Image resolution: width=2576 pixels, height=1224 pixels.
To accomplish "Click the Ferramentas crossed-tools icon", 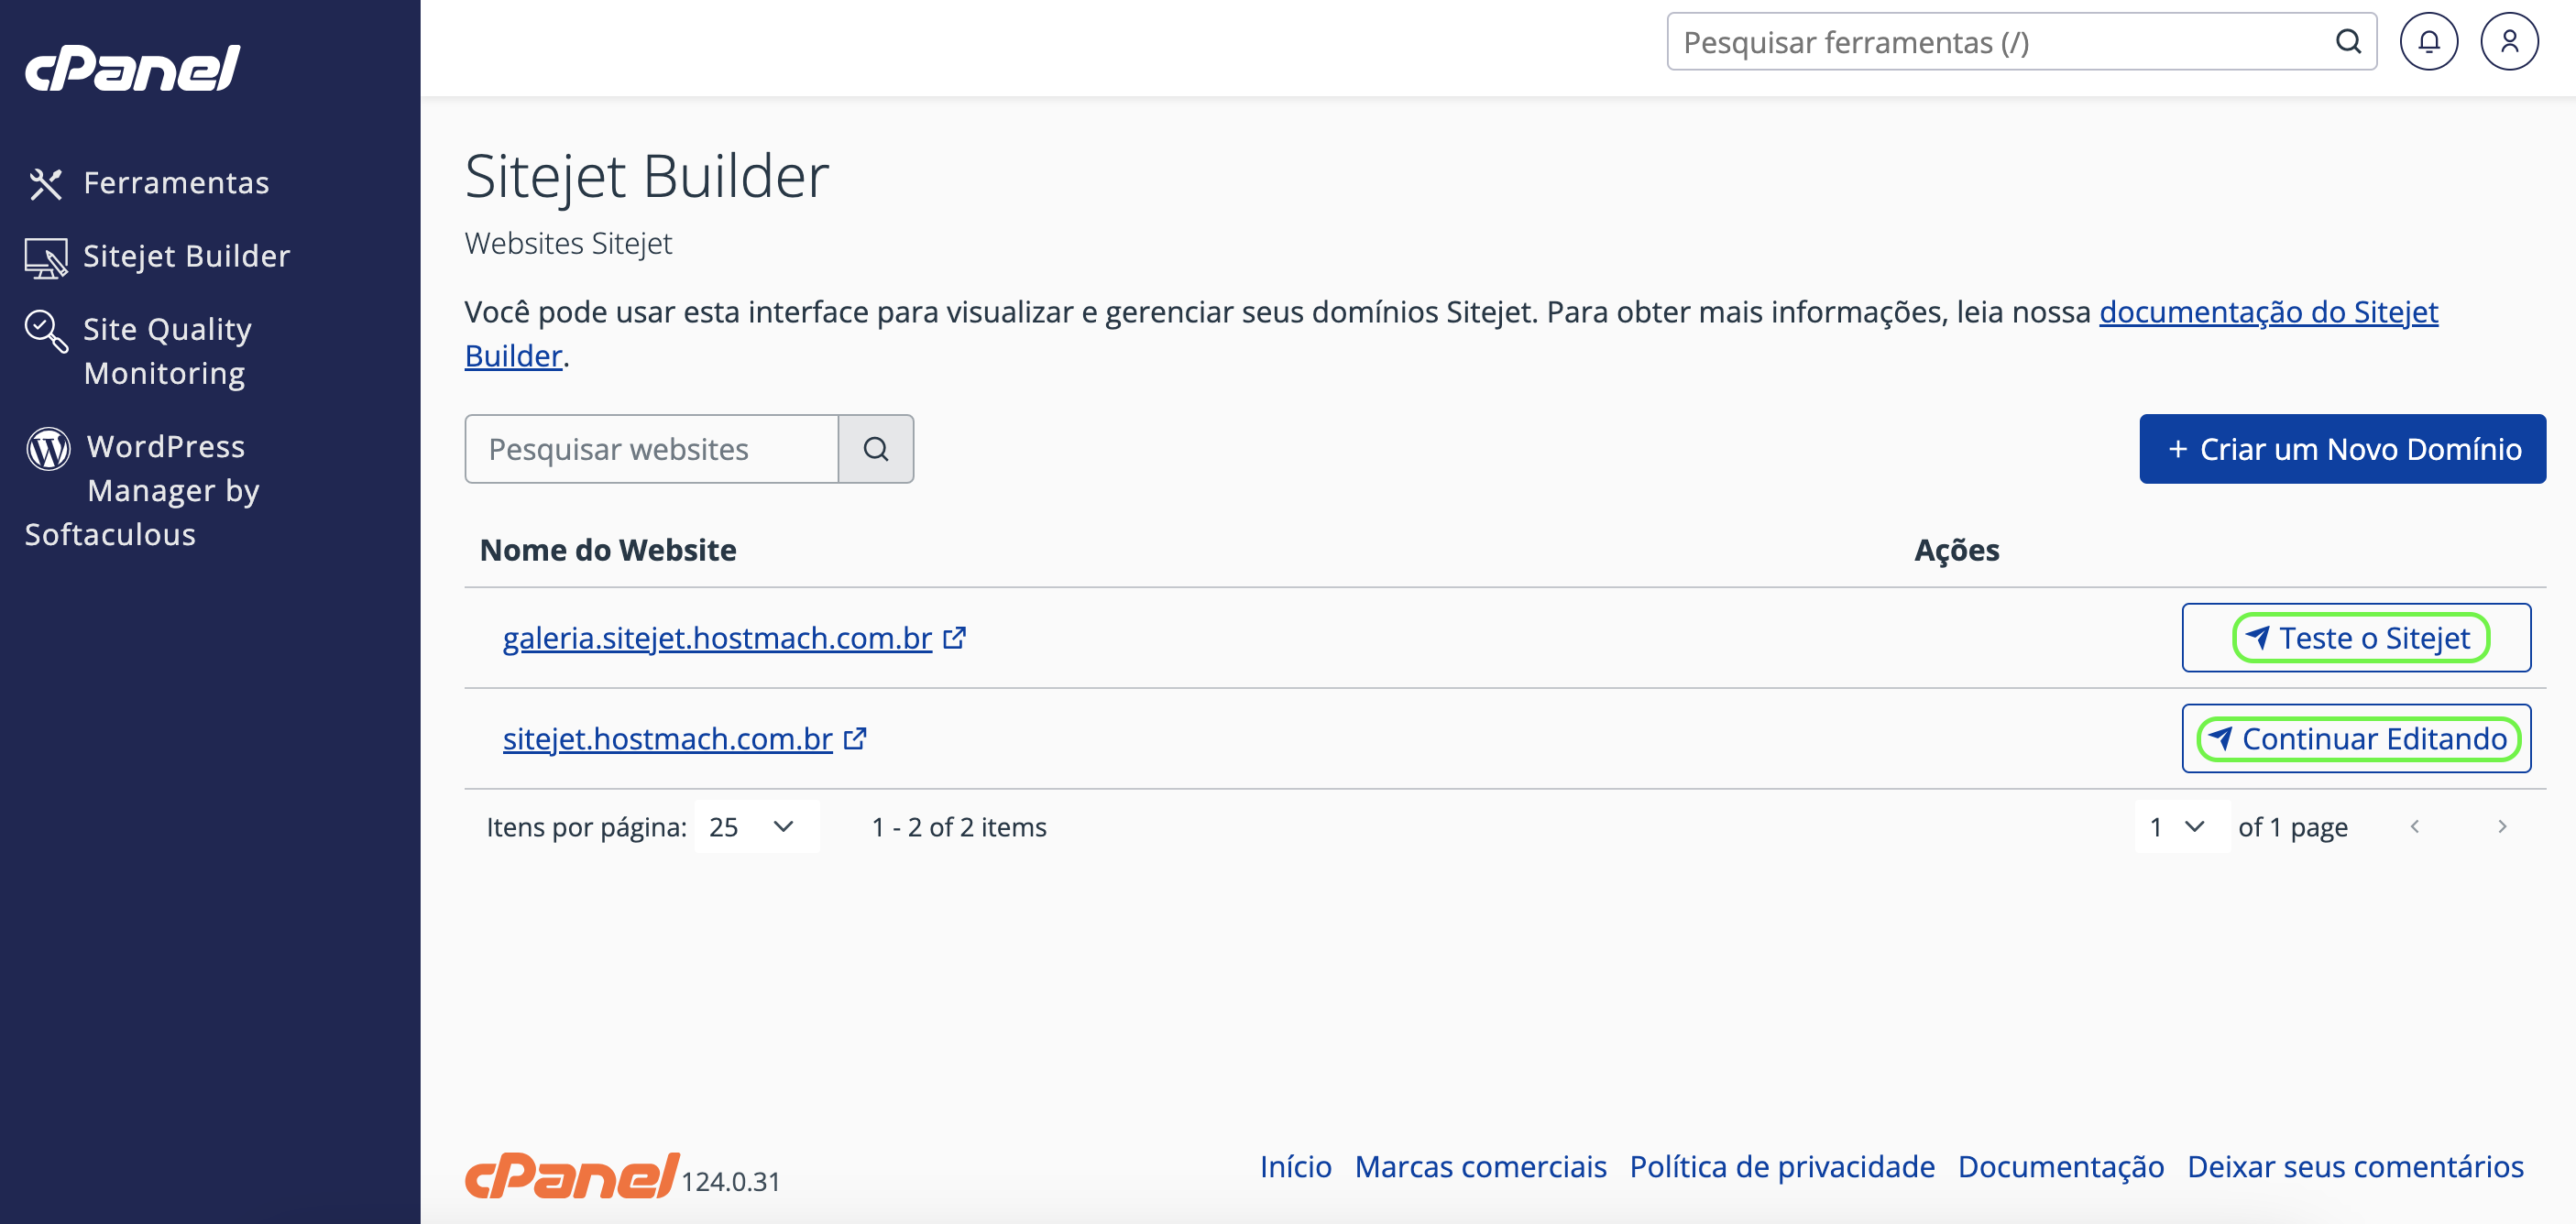I will point(46,184).
